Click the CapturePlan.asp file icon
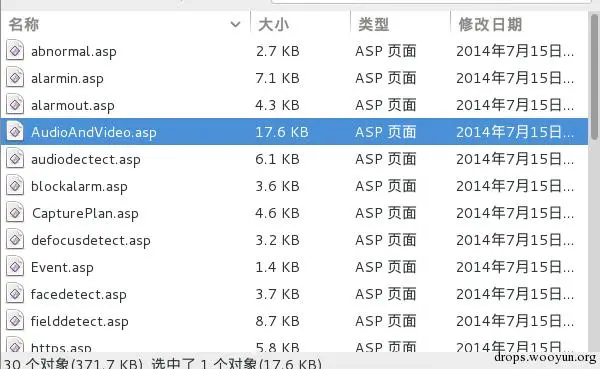The height and width of the screenshot is (369, 600). (15, 212)
